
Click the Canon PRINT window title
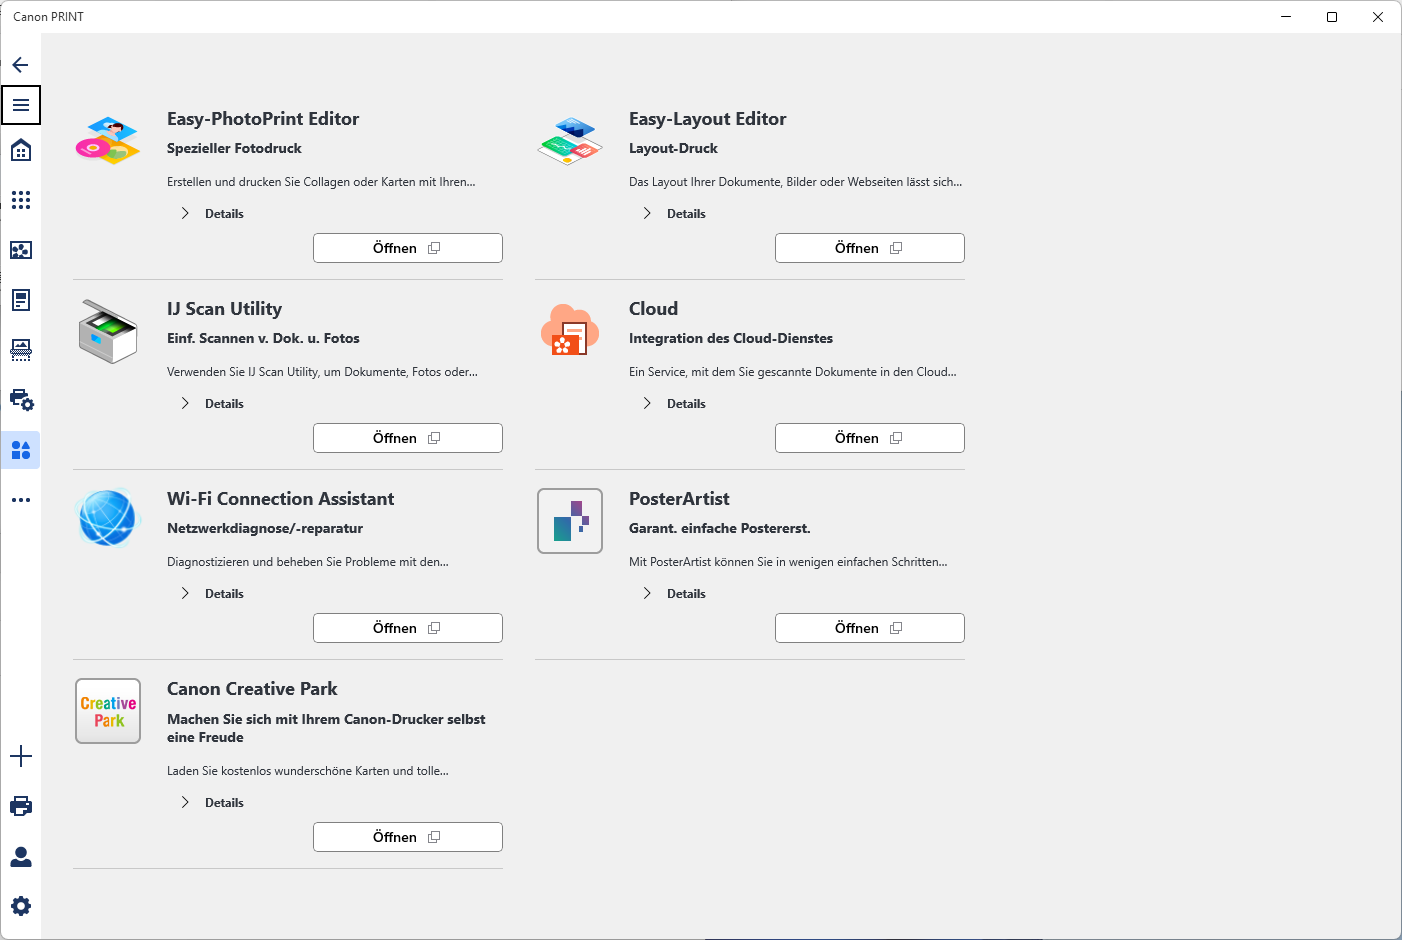click(49, 17)
